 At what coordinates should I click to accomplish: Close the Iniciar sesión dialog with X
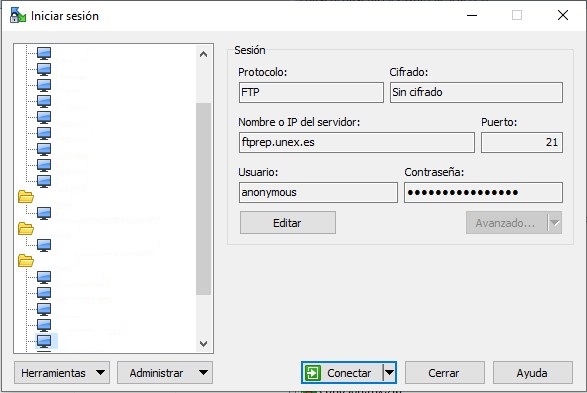tap(563, 15)
